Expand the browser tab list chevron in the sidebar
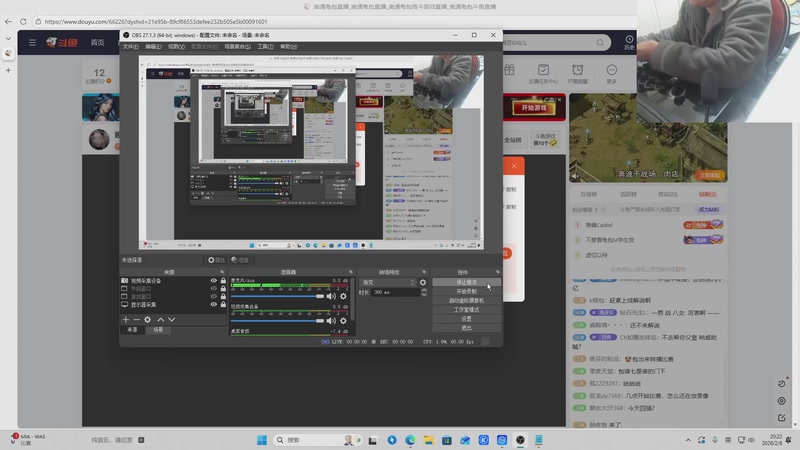 (8, 38)
